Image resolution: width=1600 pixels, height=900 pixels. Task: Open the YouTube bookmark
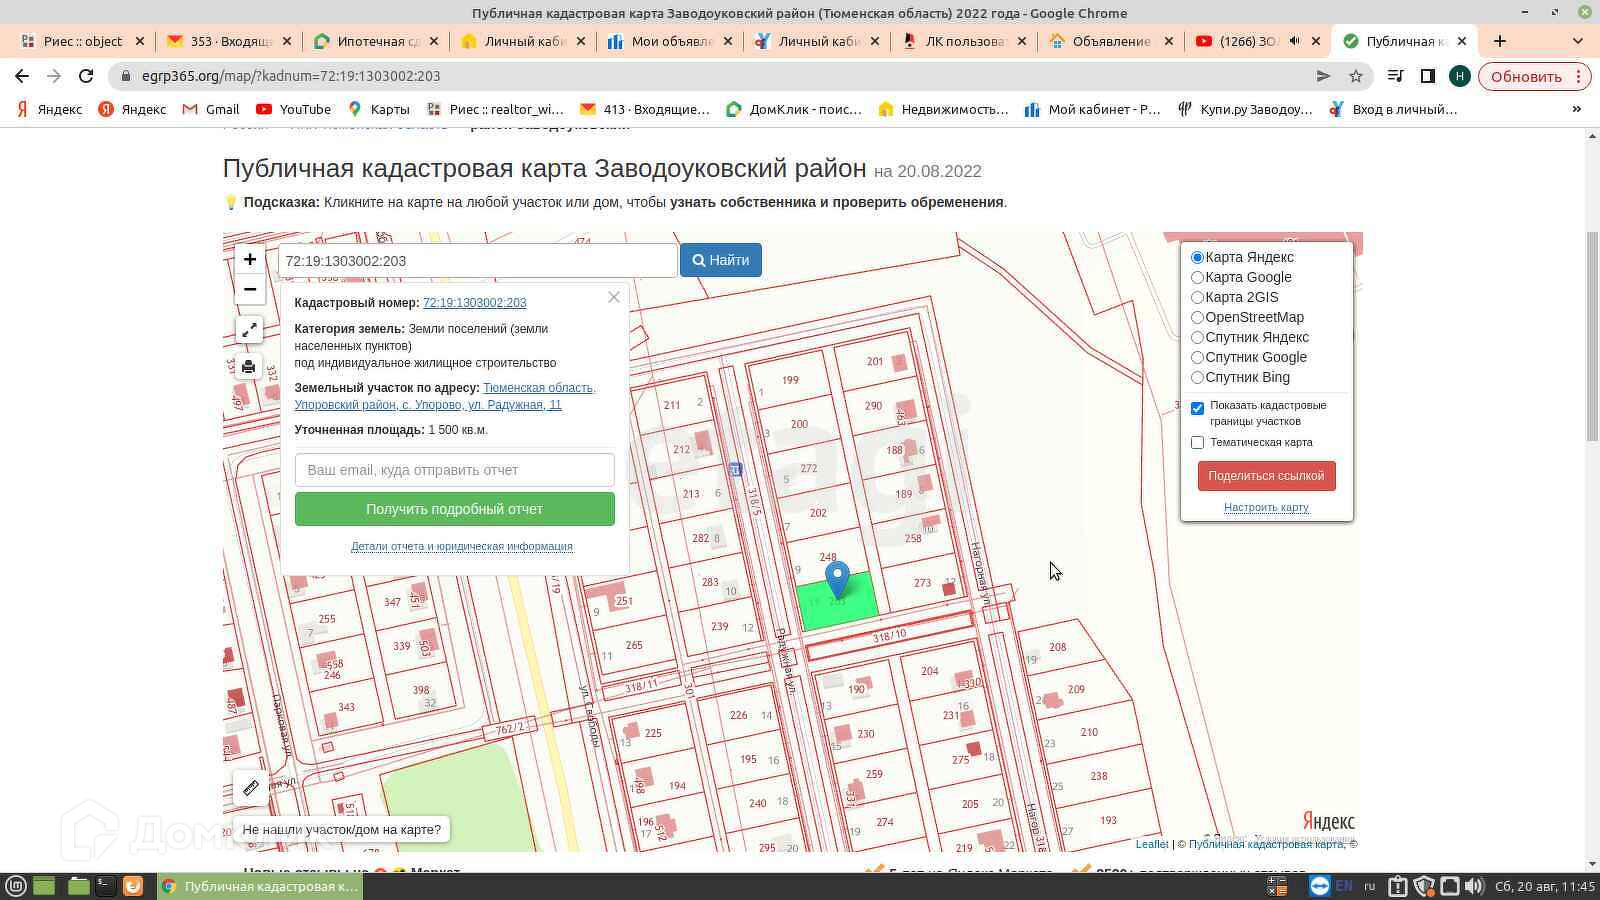(x=293, y=109)
